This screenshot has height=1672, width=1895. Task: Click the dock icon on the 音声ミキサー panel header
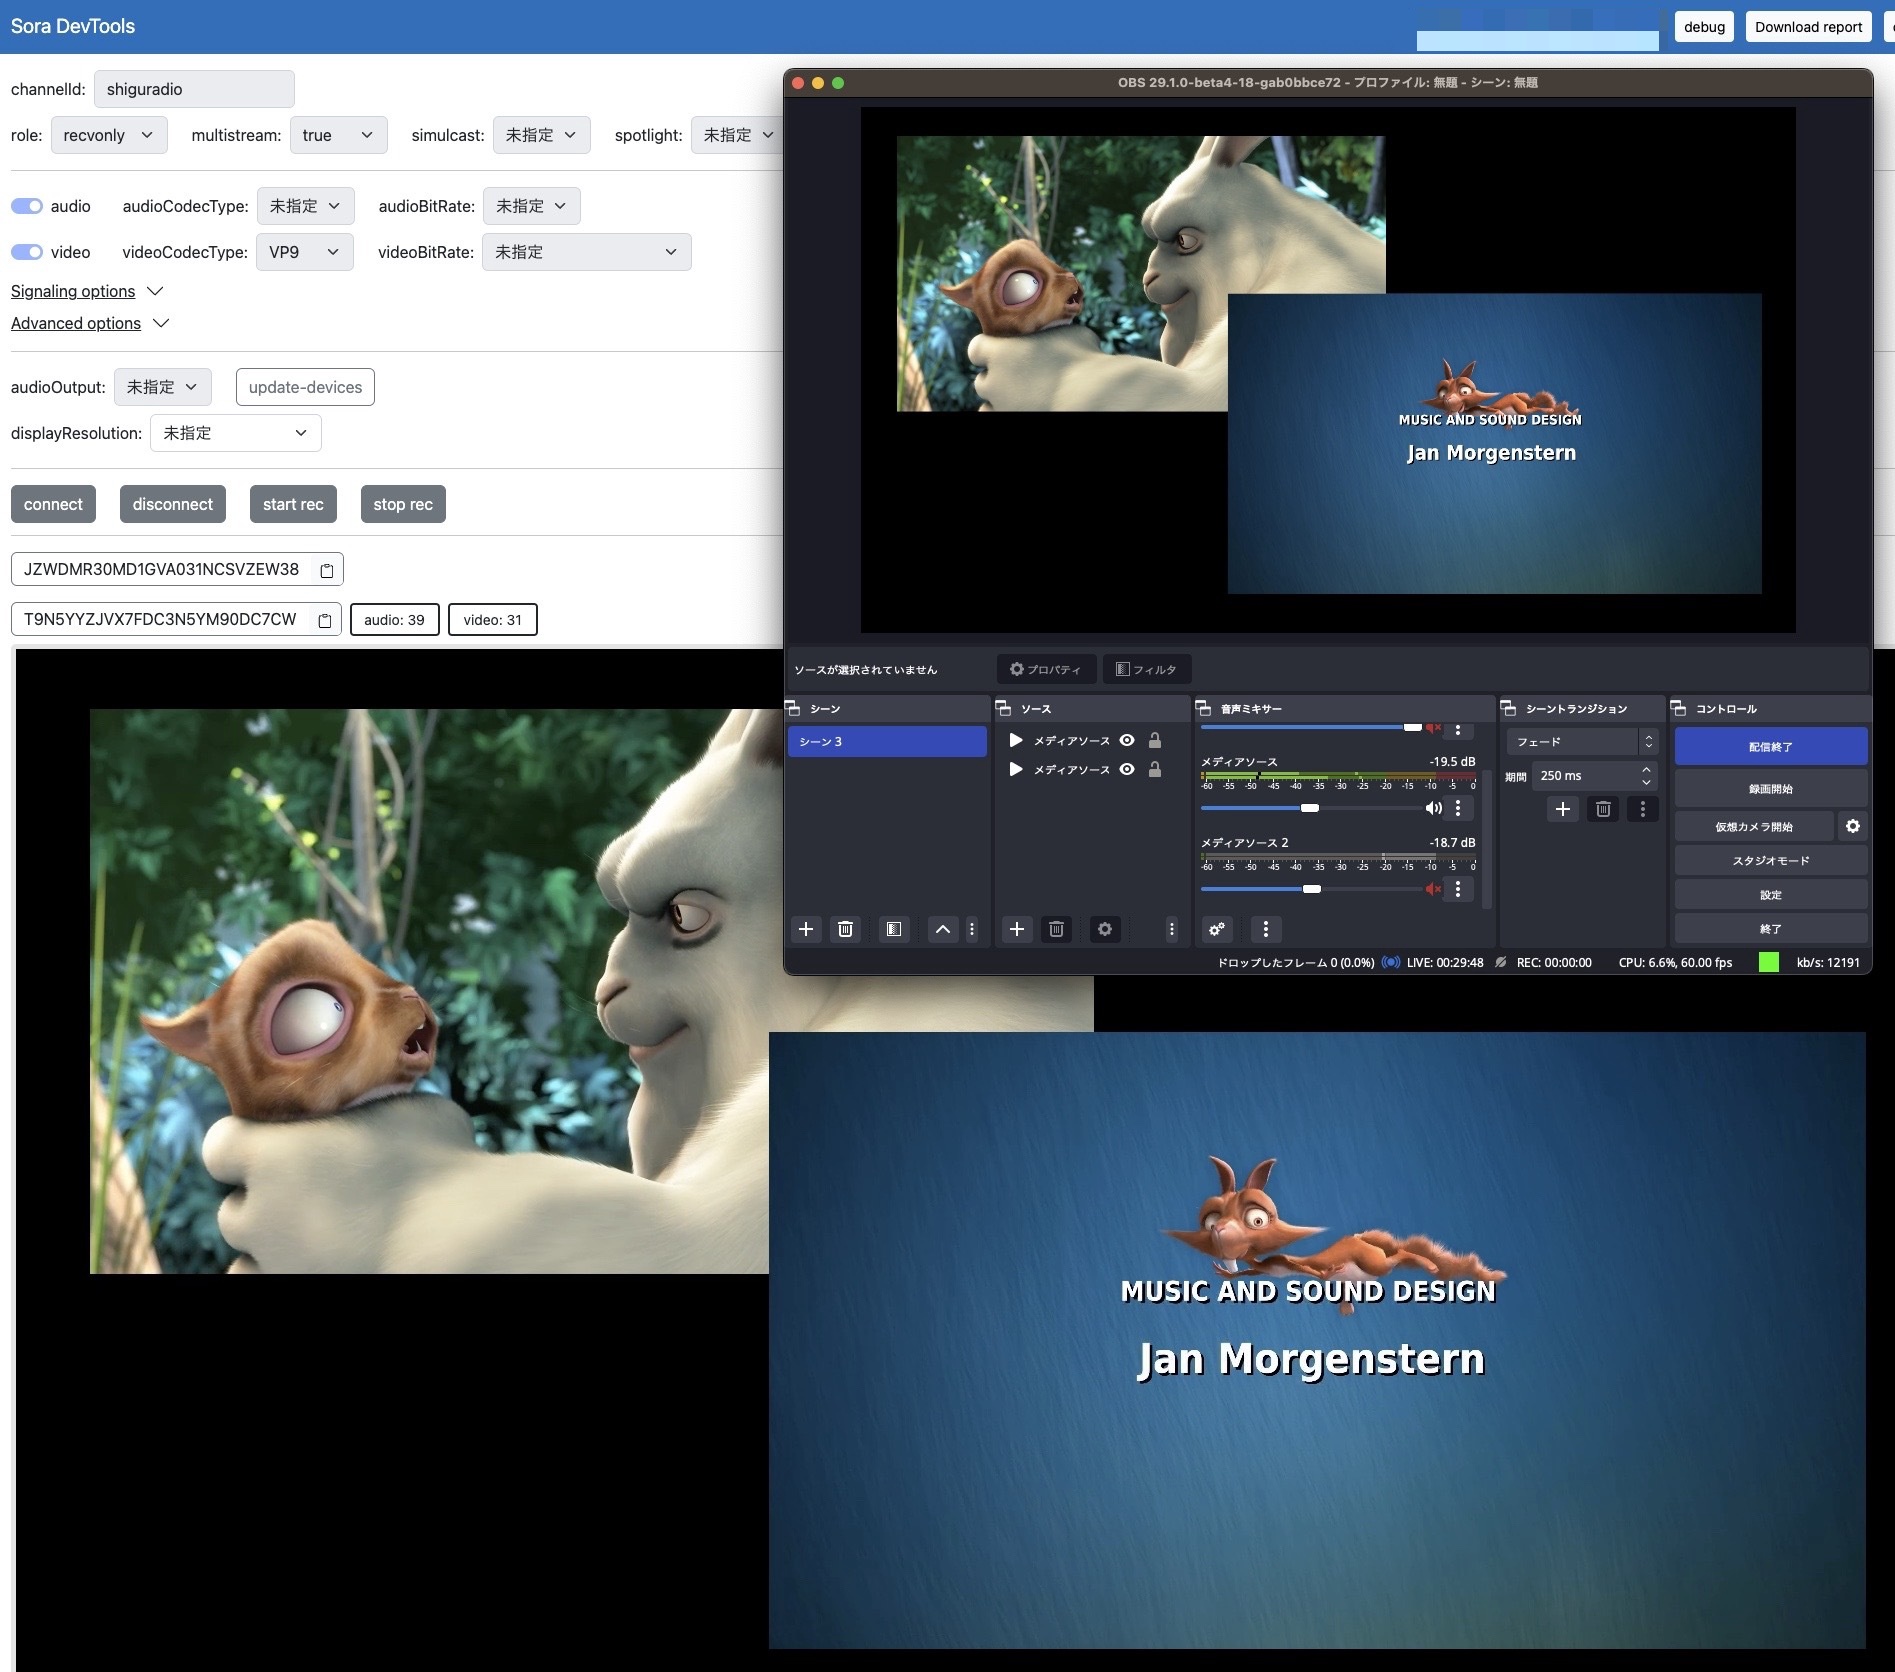[1204, 708]
